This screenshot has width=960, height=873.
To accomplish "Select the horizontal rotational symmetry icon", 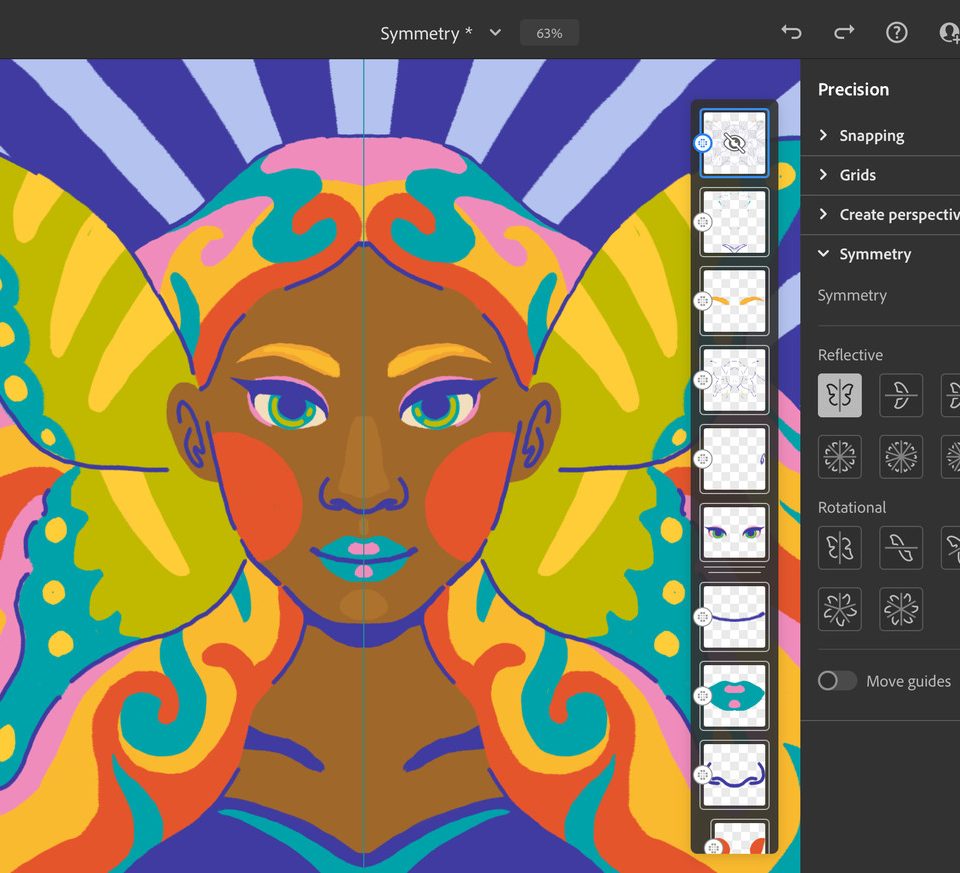I will point(900,548).
